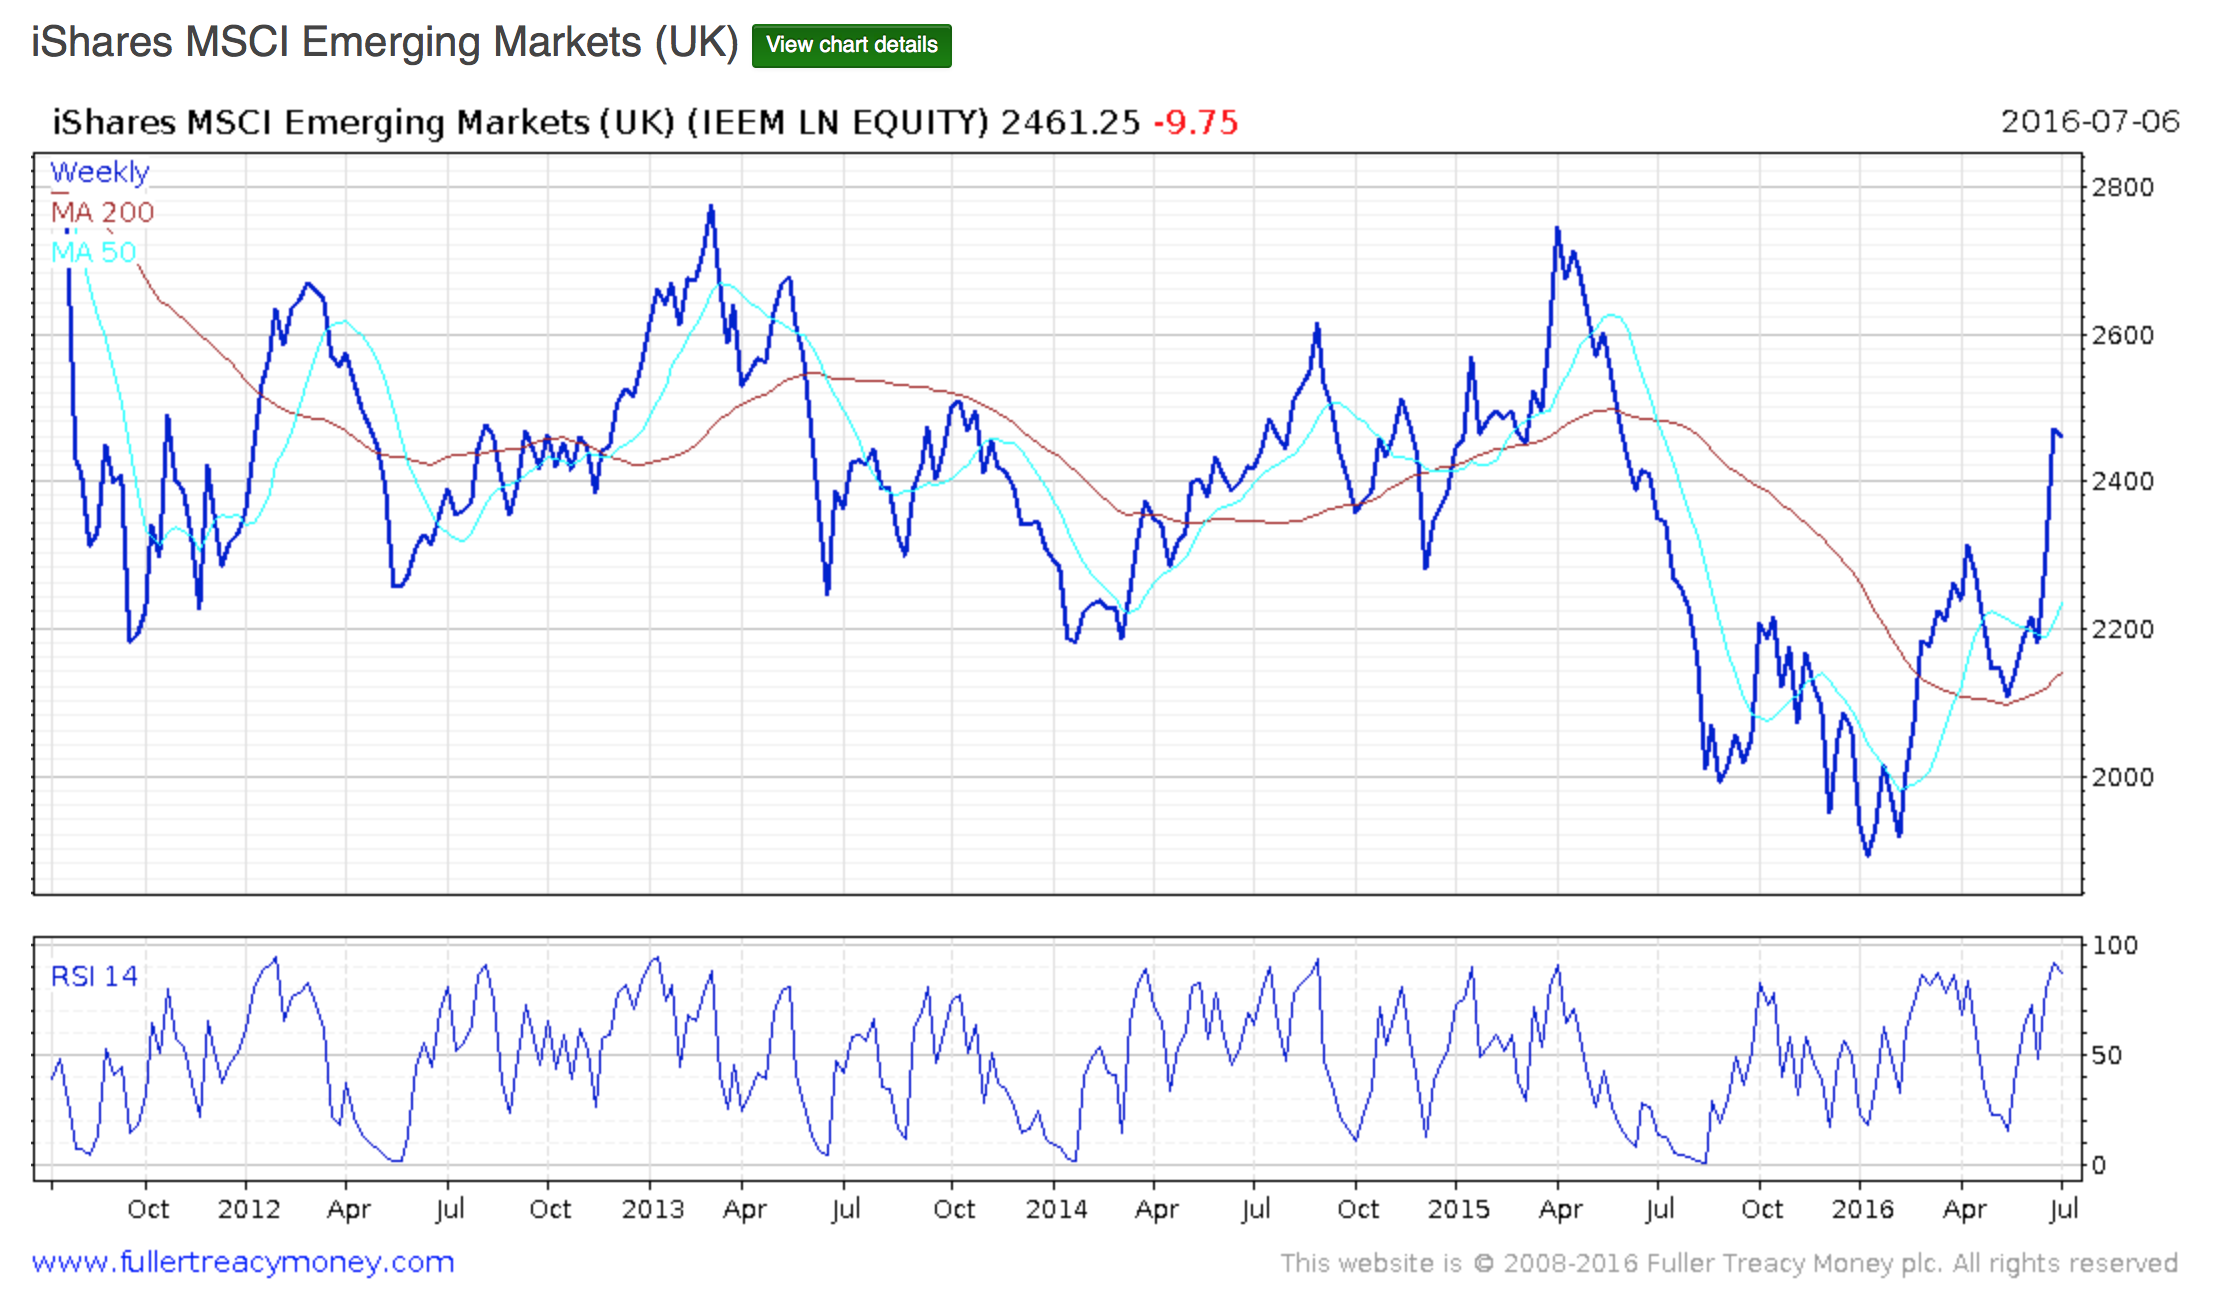
Task: Click the 2016 date axis label
Action: [1862, 1209]
